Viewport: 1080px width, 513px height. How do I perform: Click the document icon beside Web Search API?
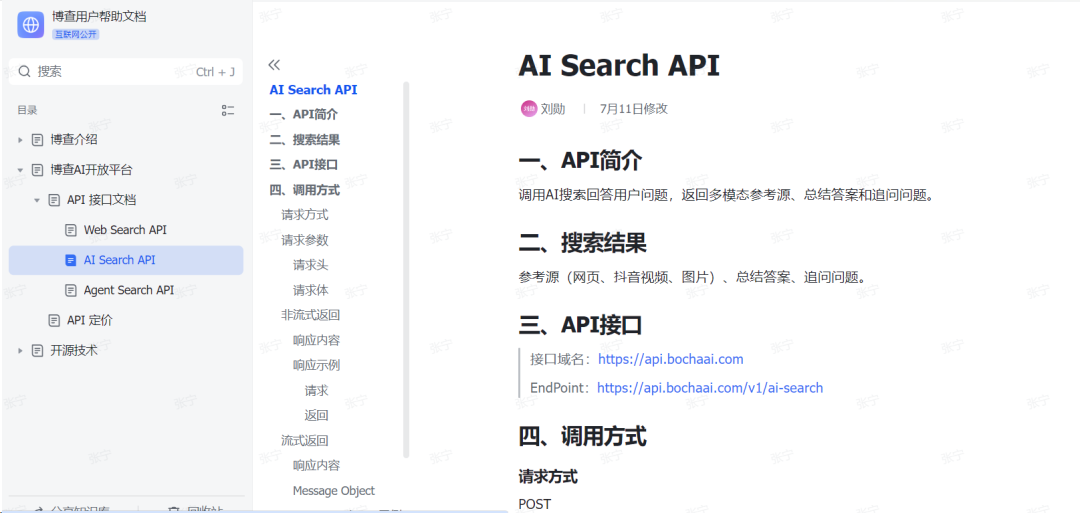(71, 230)
